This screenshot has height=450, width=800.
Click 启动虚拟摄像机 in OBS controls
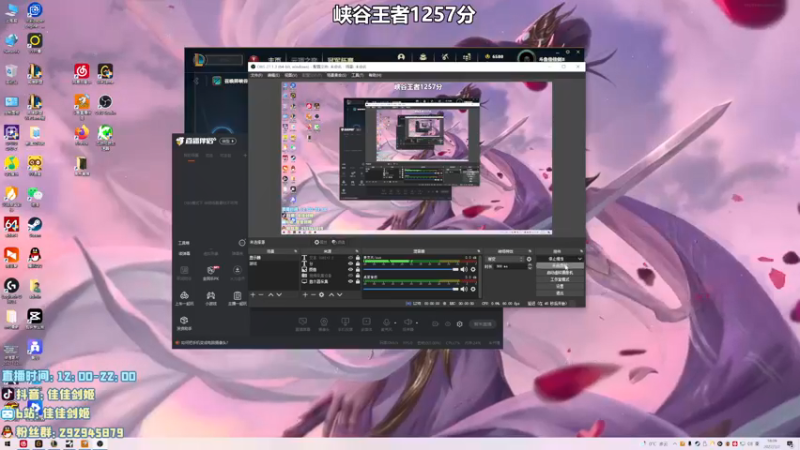tap(560, 273)
